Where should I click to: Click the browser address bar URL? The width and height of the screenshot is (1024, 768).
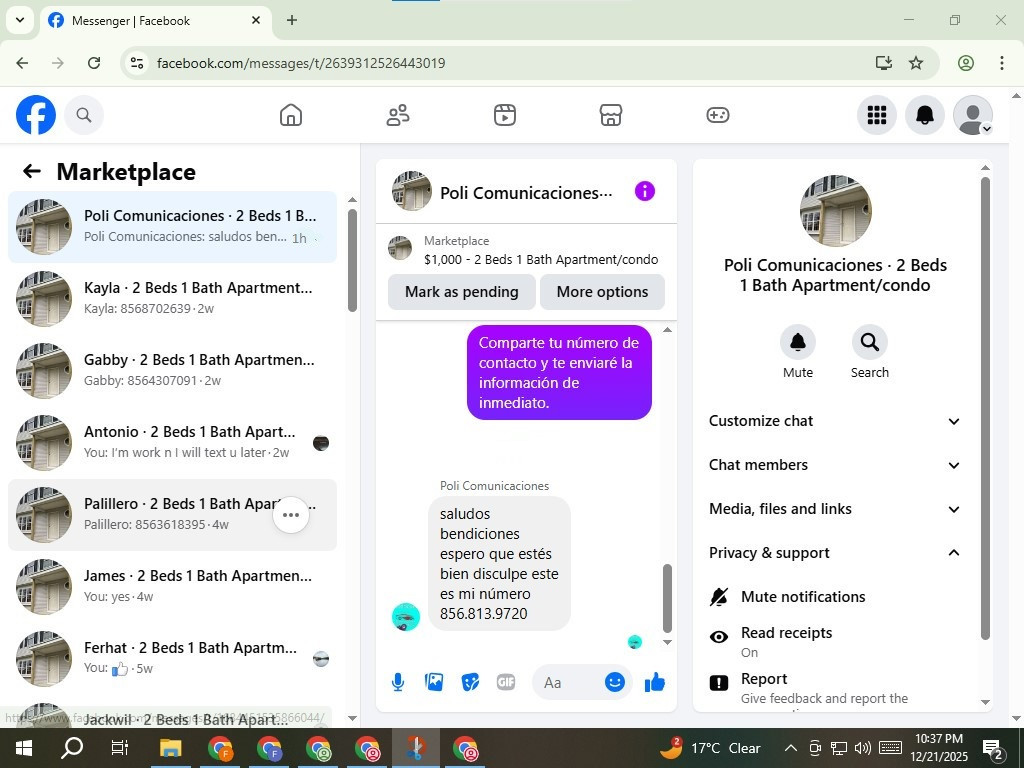pyautogui.click(x=301, y=63)
